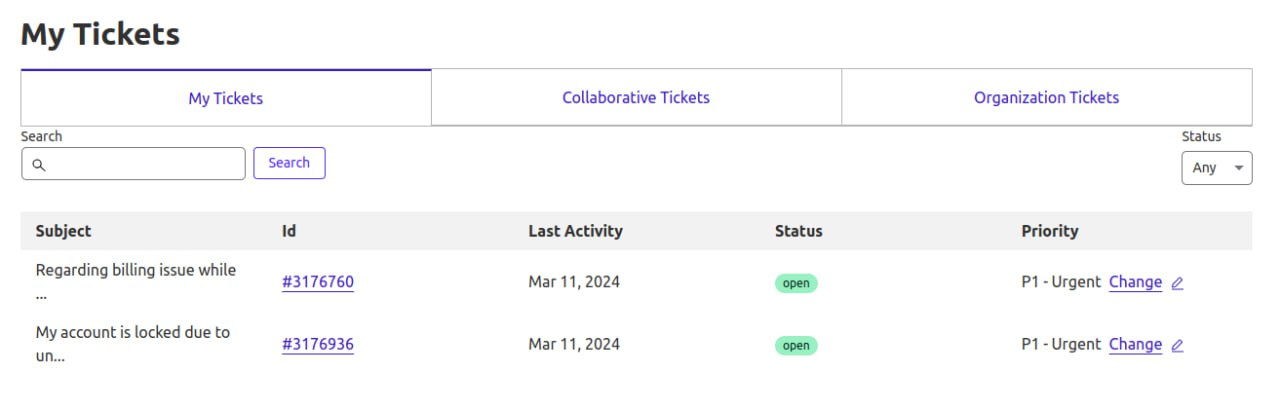The height and width of the screenshot is (410, 1280).
Task: Switch to the My Tickets tab
Action: click(x=226, y=98)
